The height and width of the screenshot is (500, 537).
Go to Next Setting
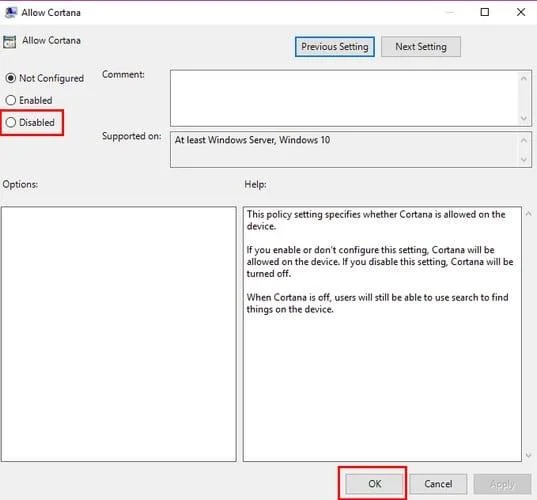pos(421,47)
